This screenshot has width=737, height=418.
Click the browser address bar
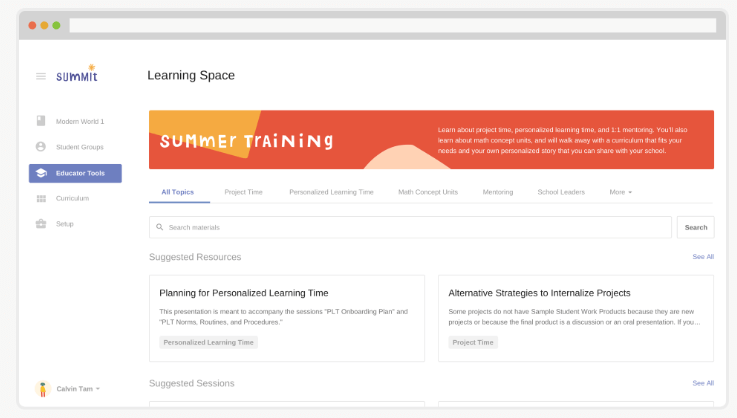pos(393,25)
